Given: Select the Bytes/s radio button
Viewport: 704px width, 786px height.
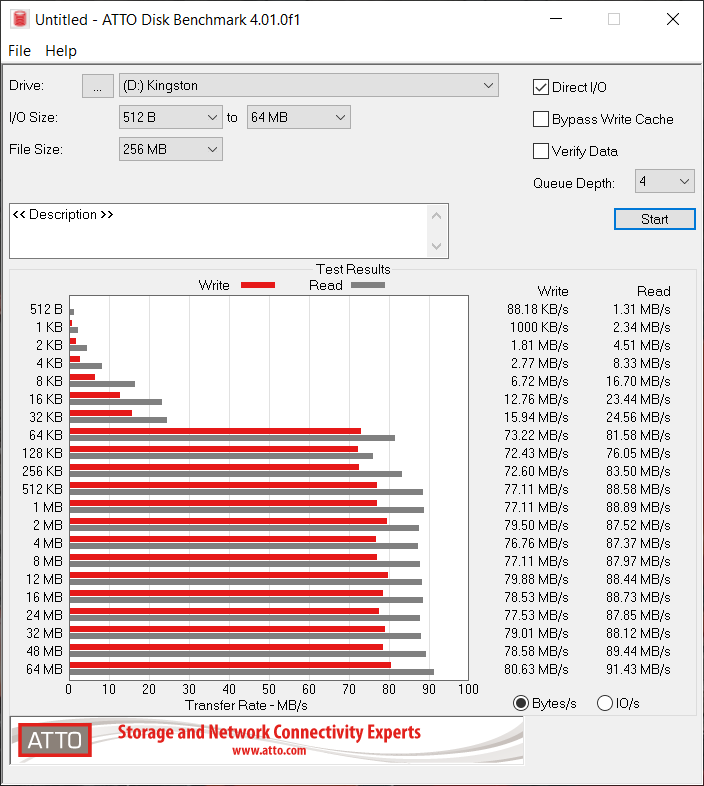Looking at the screenshot, I should pos(521,703).
